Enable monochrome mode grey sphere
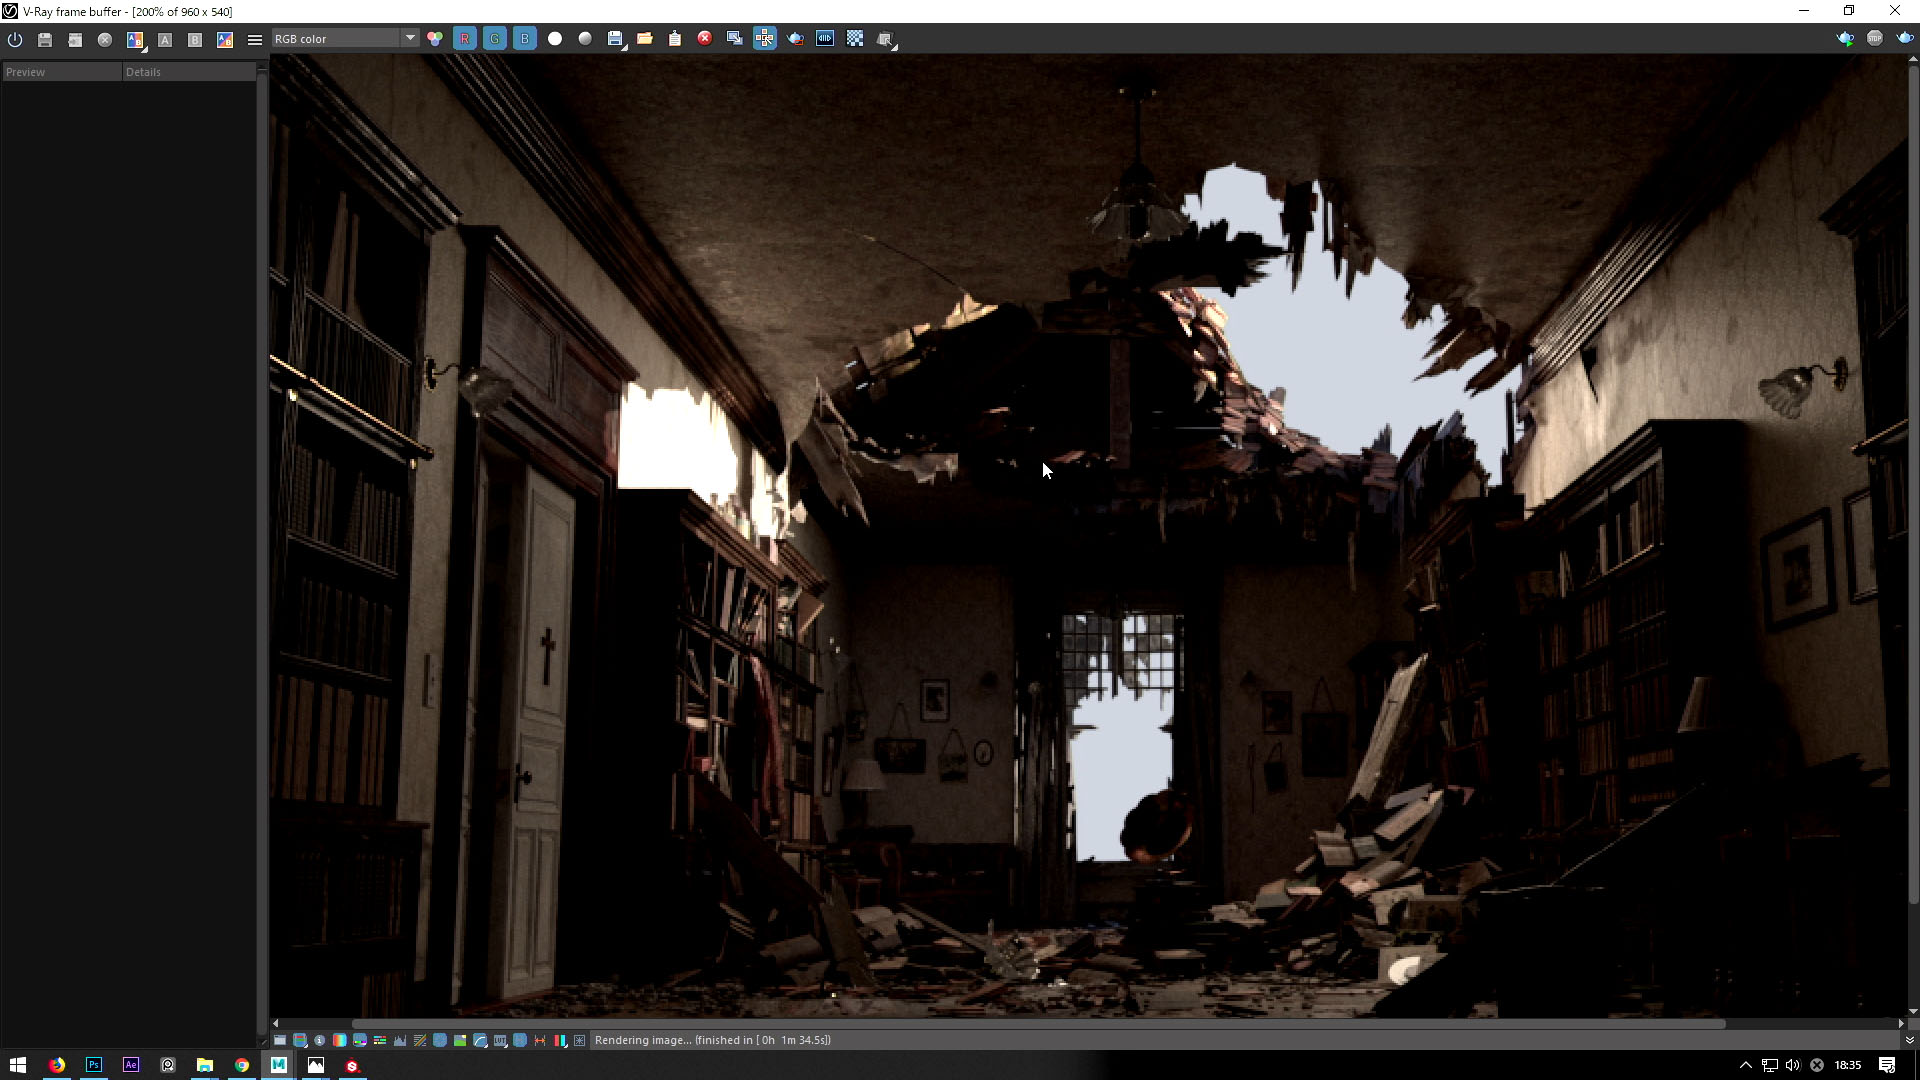Image resolution: width=1920 pixels, height=1080 pixels. coord(585,39)
